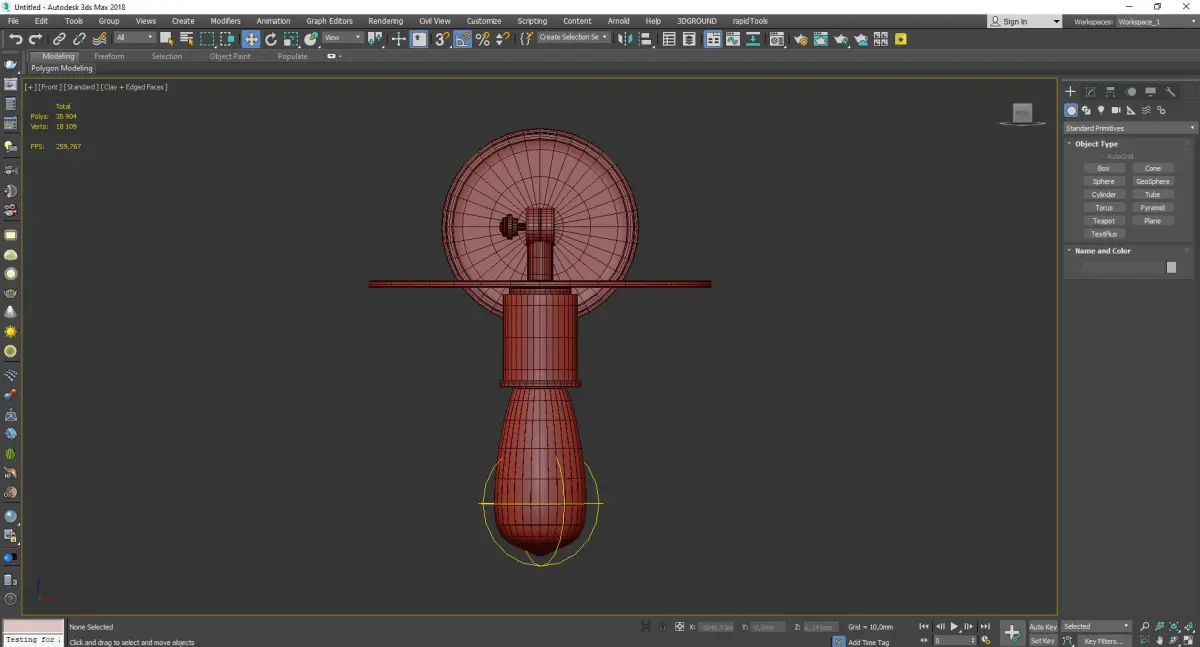The height and width of the screenshot is (647, 1200).
Task: Select the Move tool in main toolbar
Action: tap(250, 39)
